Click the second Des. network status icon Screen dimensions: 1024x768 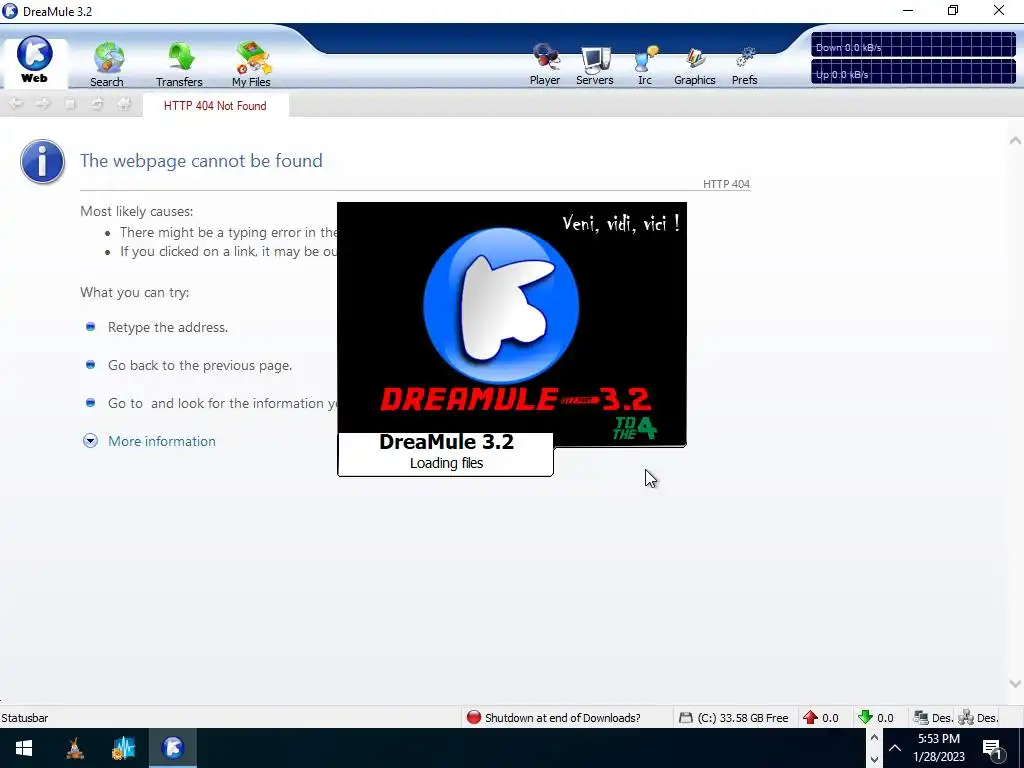(x=966, y=718)
